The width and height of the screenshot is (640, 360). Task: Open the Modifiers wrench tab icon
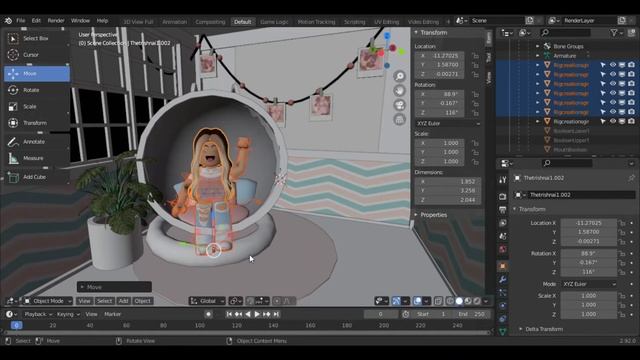(x=502, y=280)
